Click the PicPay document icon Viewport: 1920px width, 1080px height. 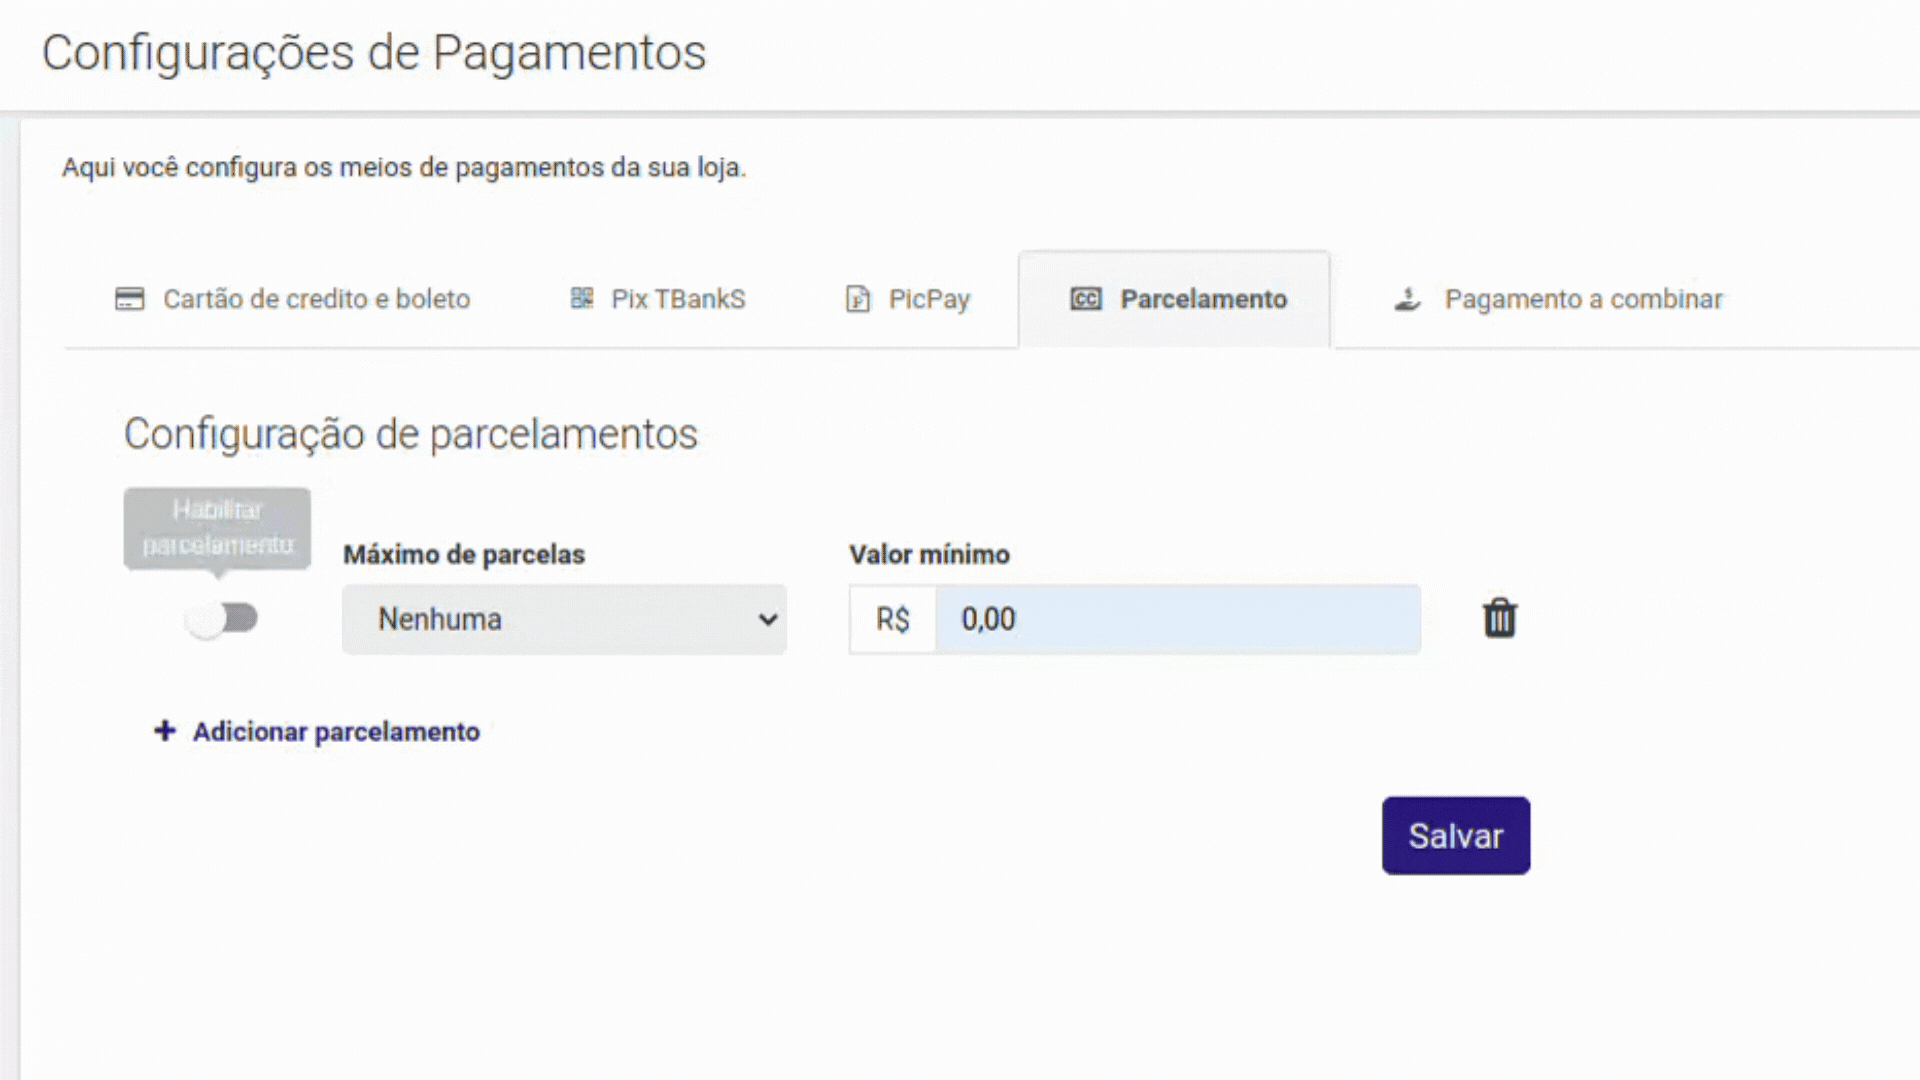point(857,299)
